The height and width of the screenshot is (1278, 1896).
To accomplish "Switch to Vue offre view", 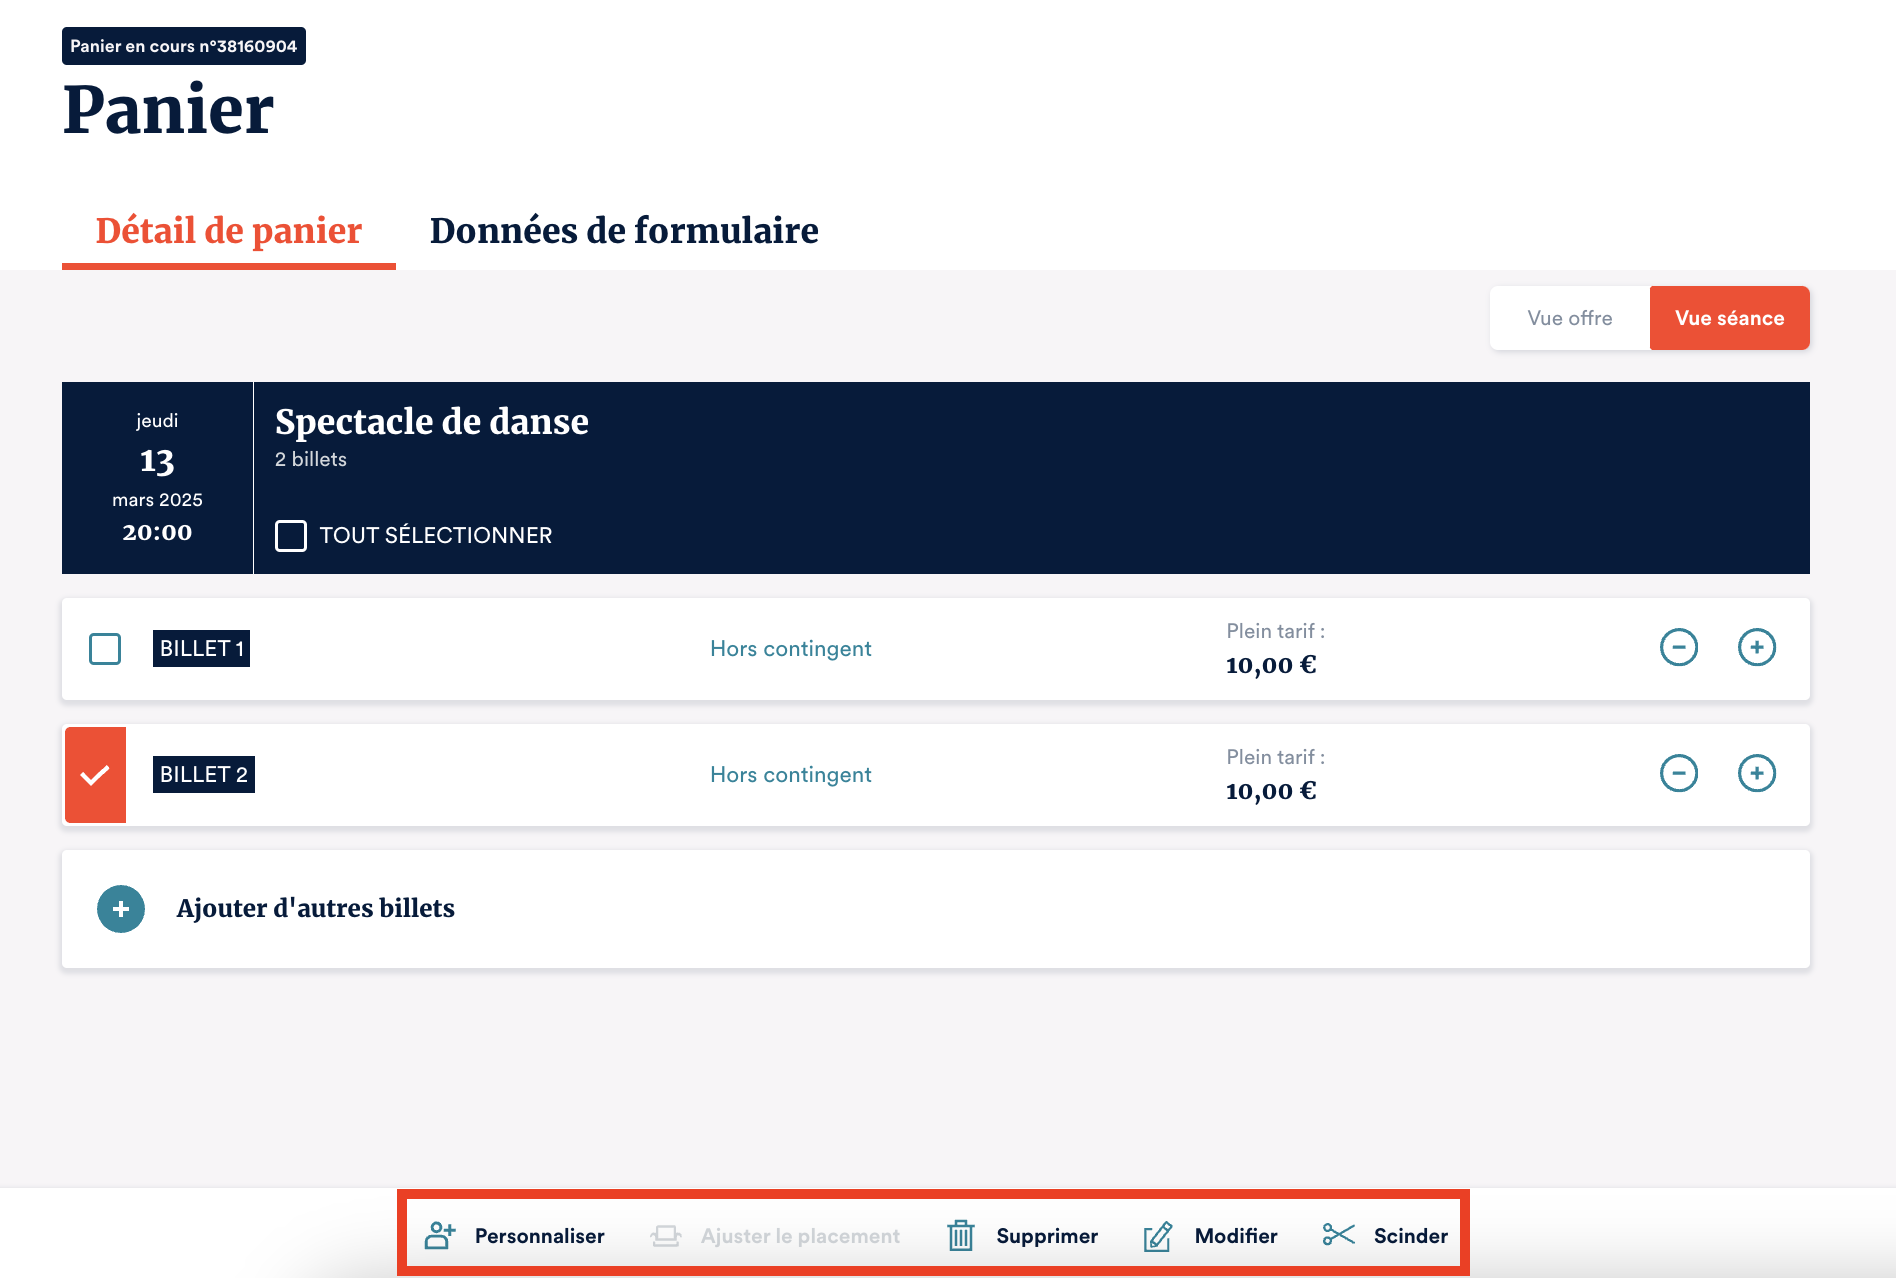I will pyautogui.click(x=1569, y=318).
